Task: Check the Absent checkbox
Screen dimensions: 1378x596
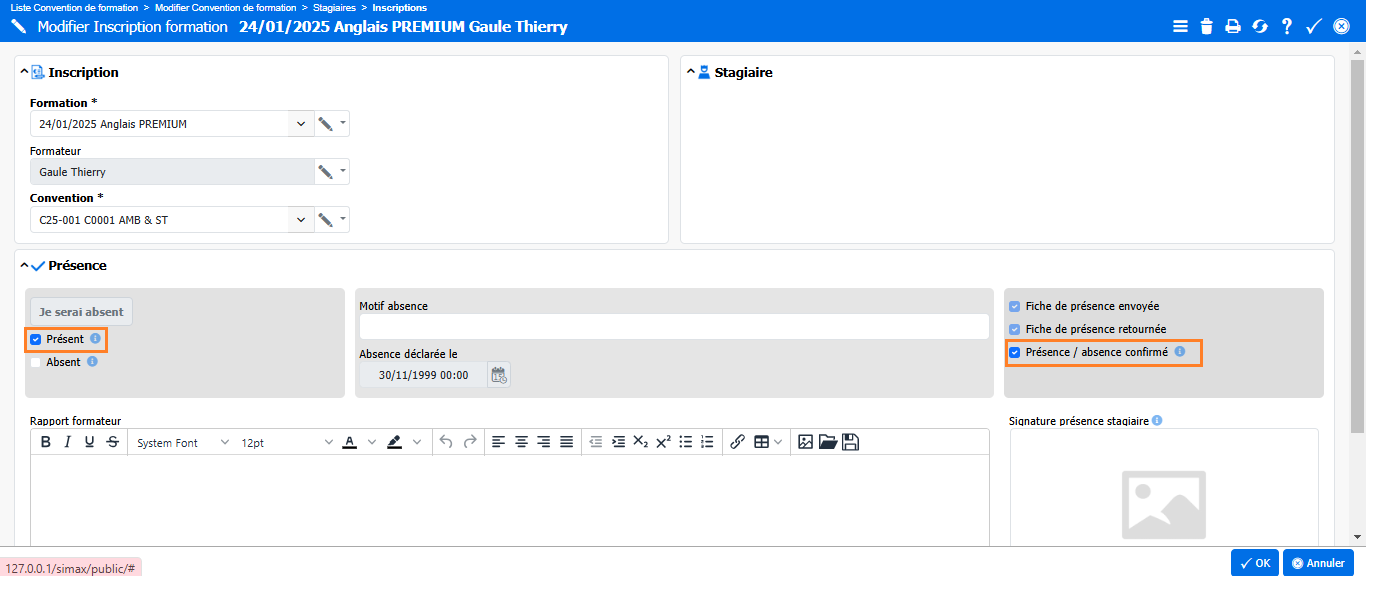Action: 36,363
